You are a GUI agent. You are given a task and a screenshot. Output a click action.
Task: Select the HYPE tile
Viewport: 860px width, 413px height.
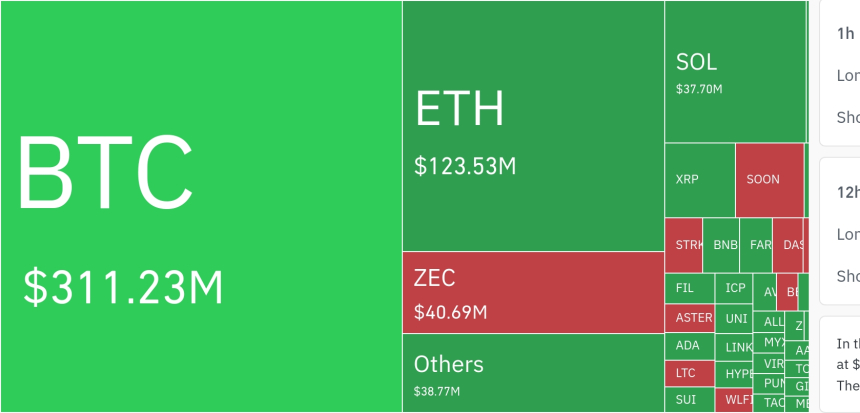pyautogui.click(x=737, y=374)
